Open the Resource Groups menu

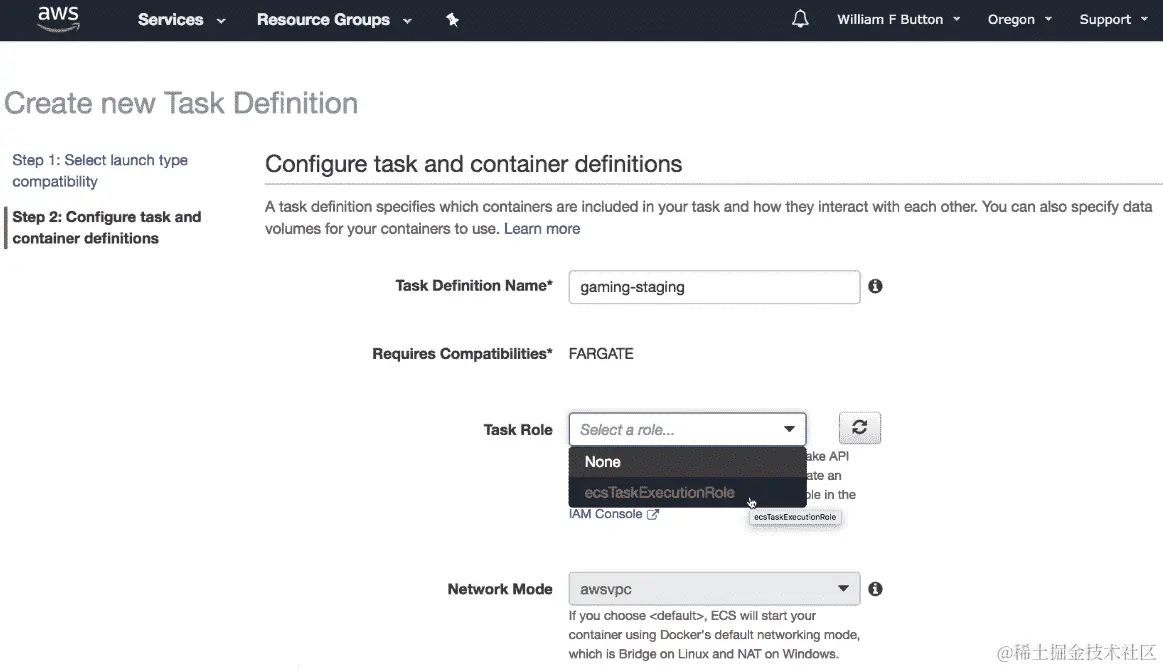coord(334,20)
